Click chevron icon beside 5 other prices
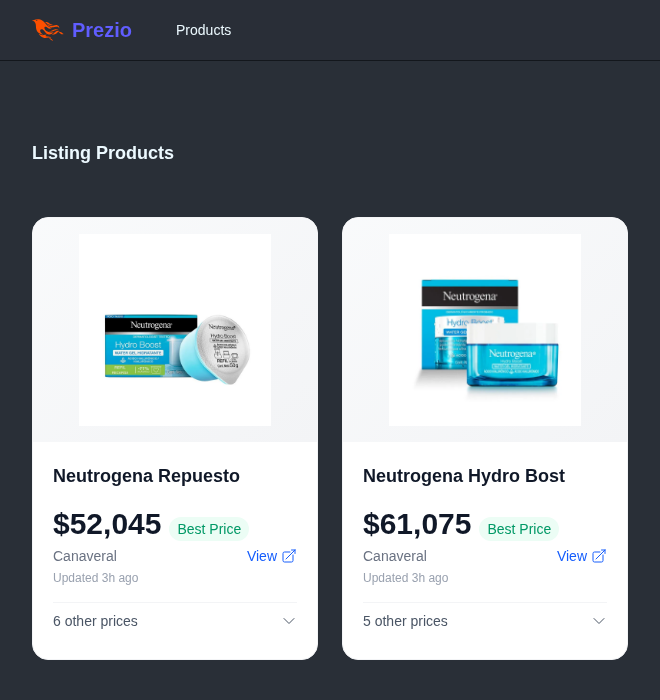 (599, 621)
